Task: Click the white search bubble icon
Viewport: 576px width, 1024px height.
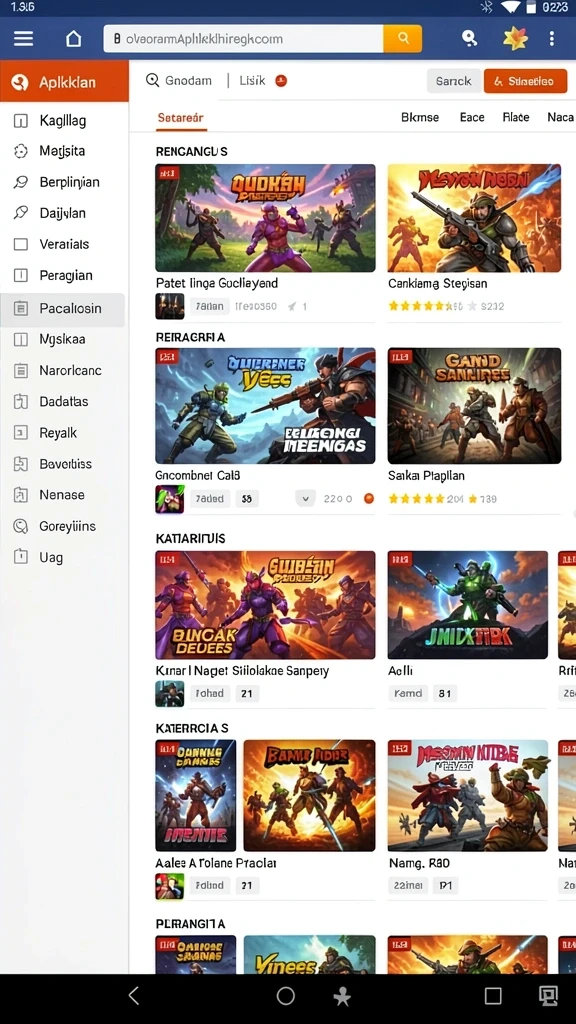Action: pos(469,39)
